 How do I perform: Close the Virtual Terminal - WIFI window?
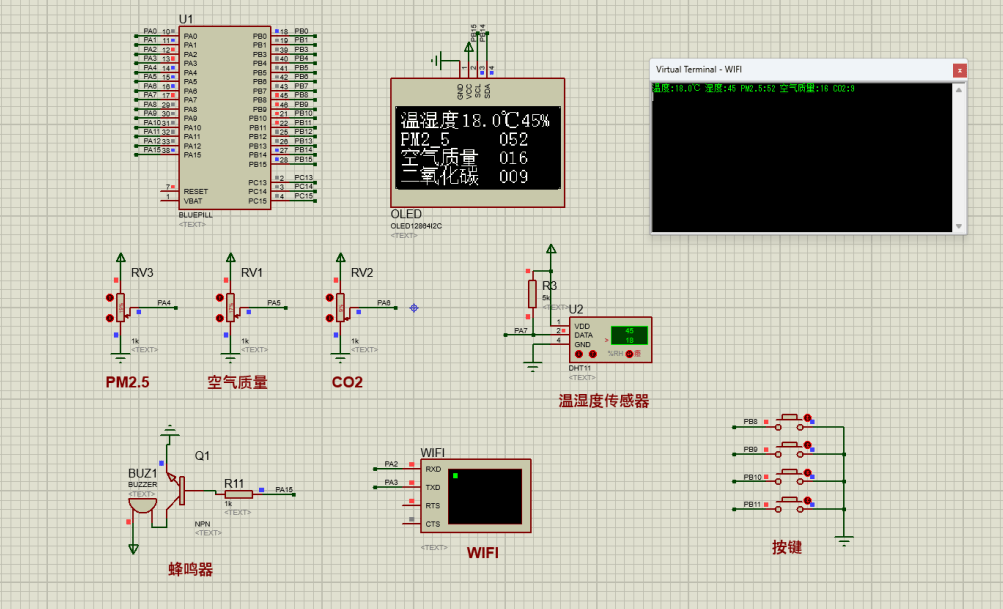[x=959, y=70]
